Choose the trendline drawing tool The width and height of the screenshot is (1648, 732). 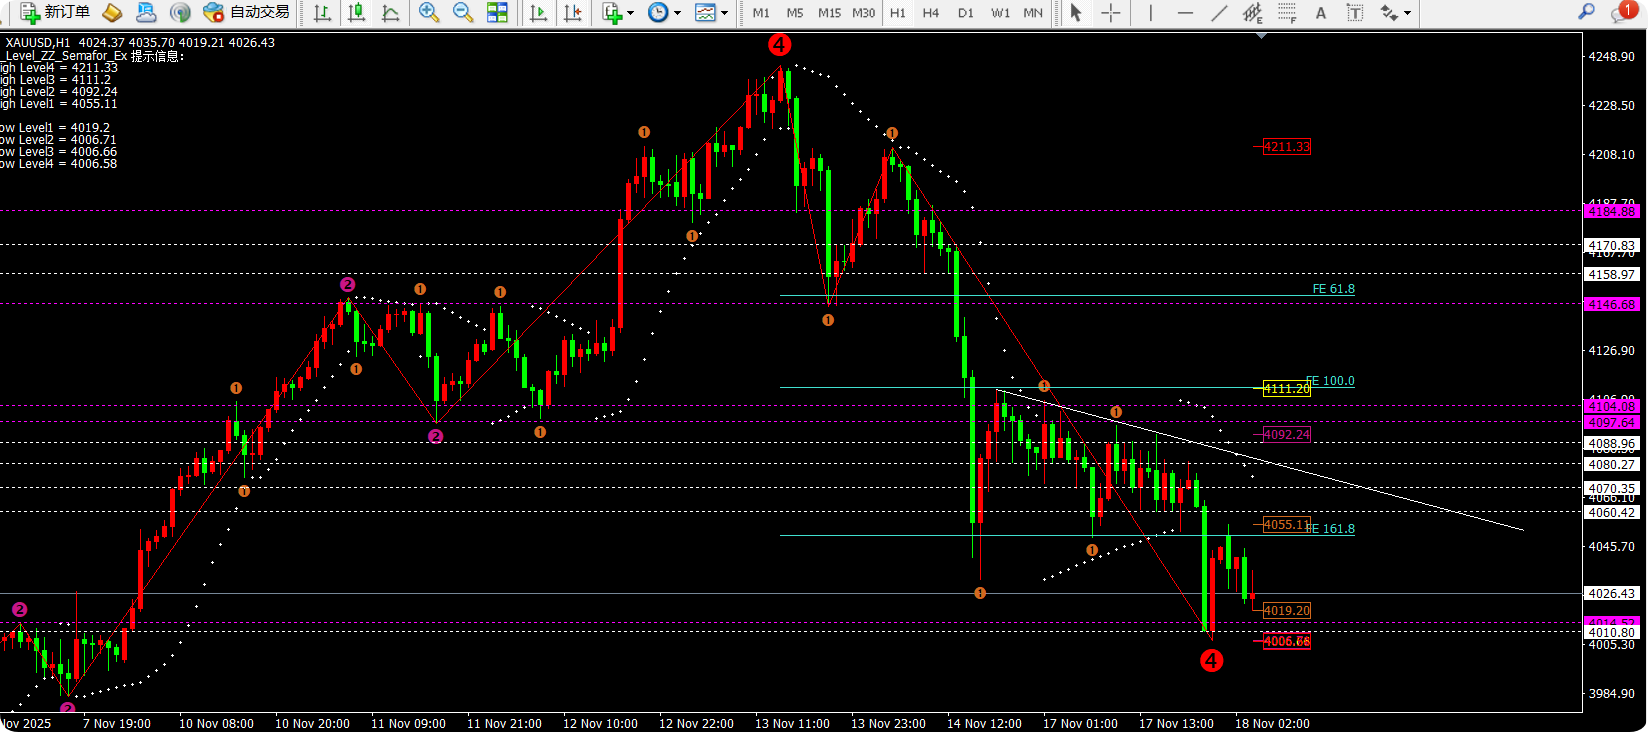coord(1219,13)
